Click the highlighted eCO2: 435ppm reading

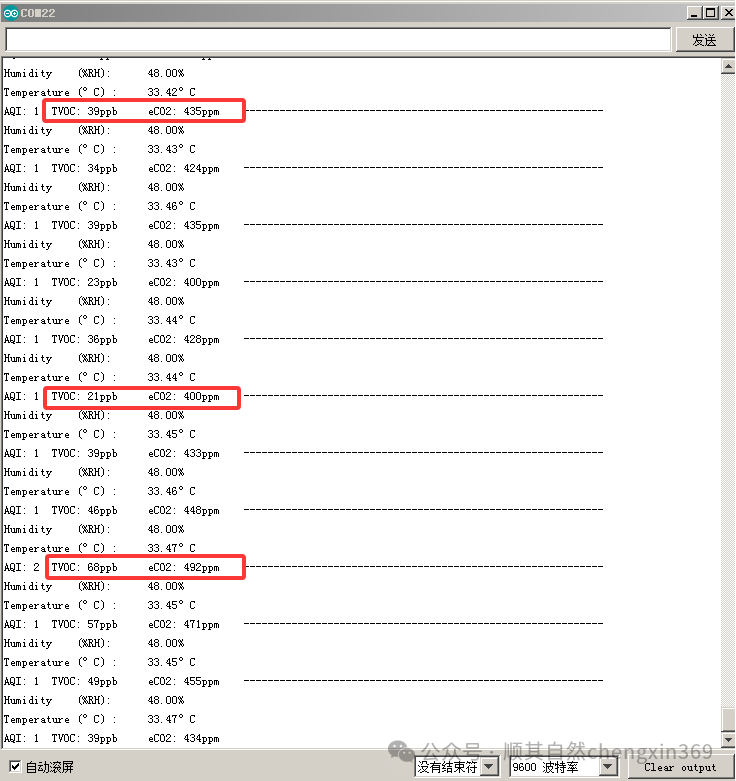[183, 112]
